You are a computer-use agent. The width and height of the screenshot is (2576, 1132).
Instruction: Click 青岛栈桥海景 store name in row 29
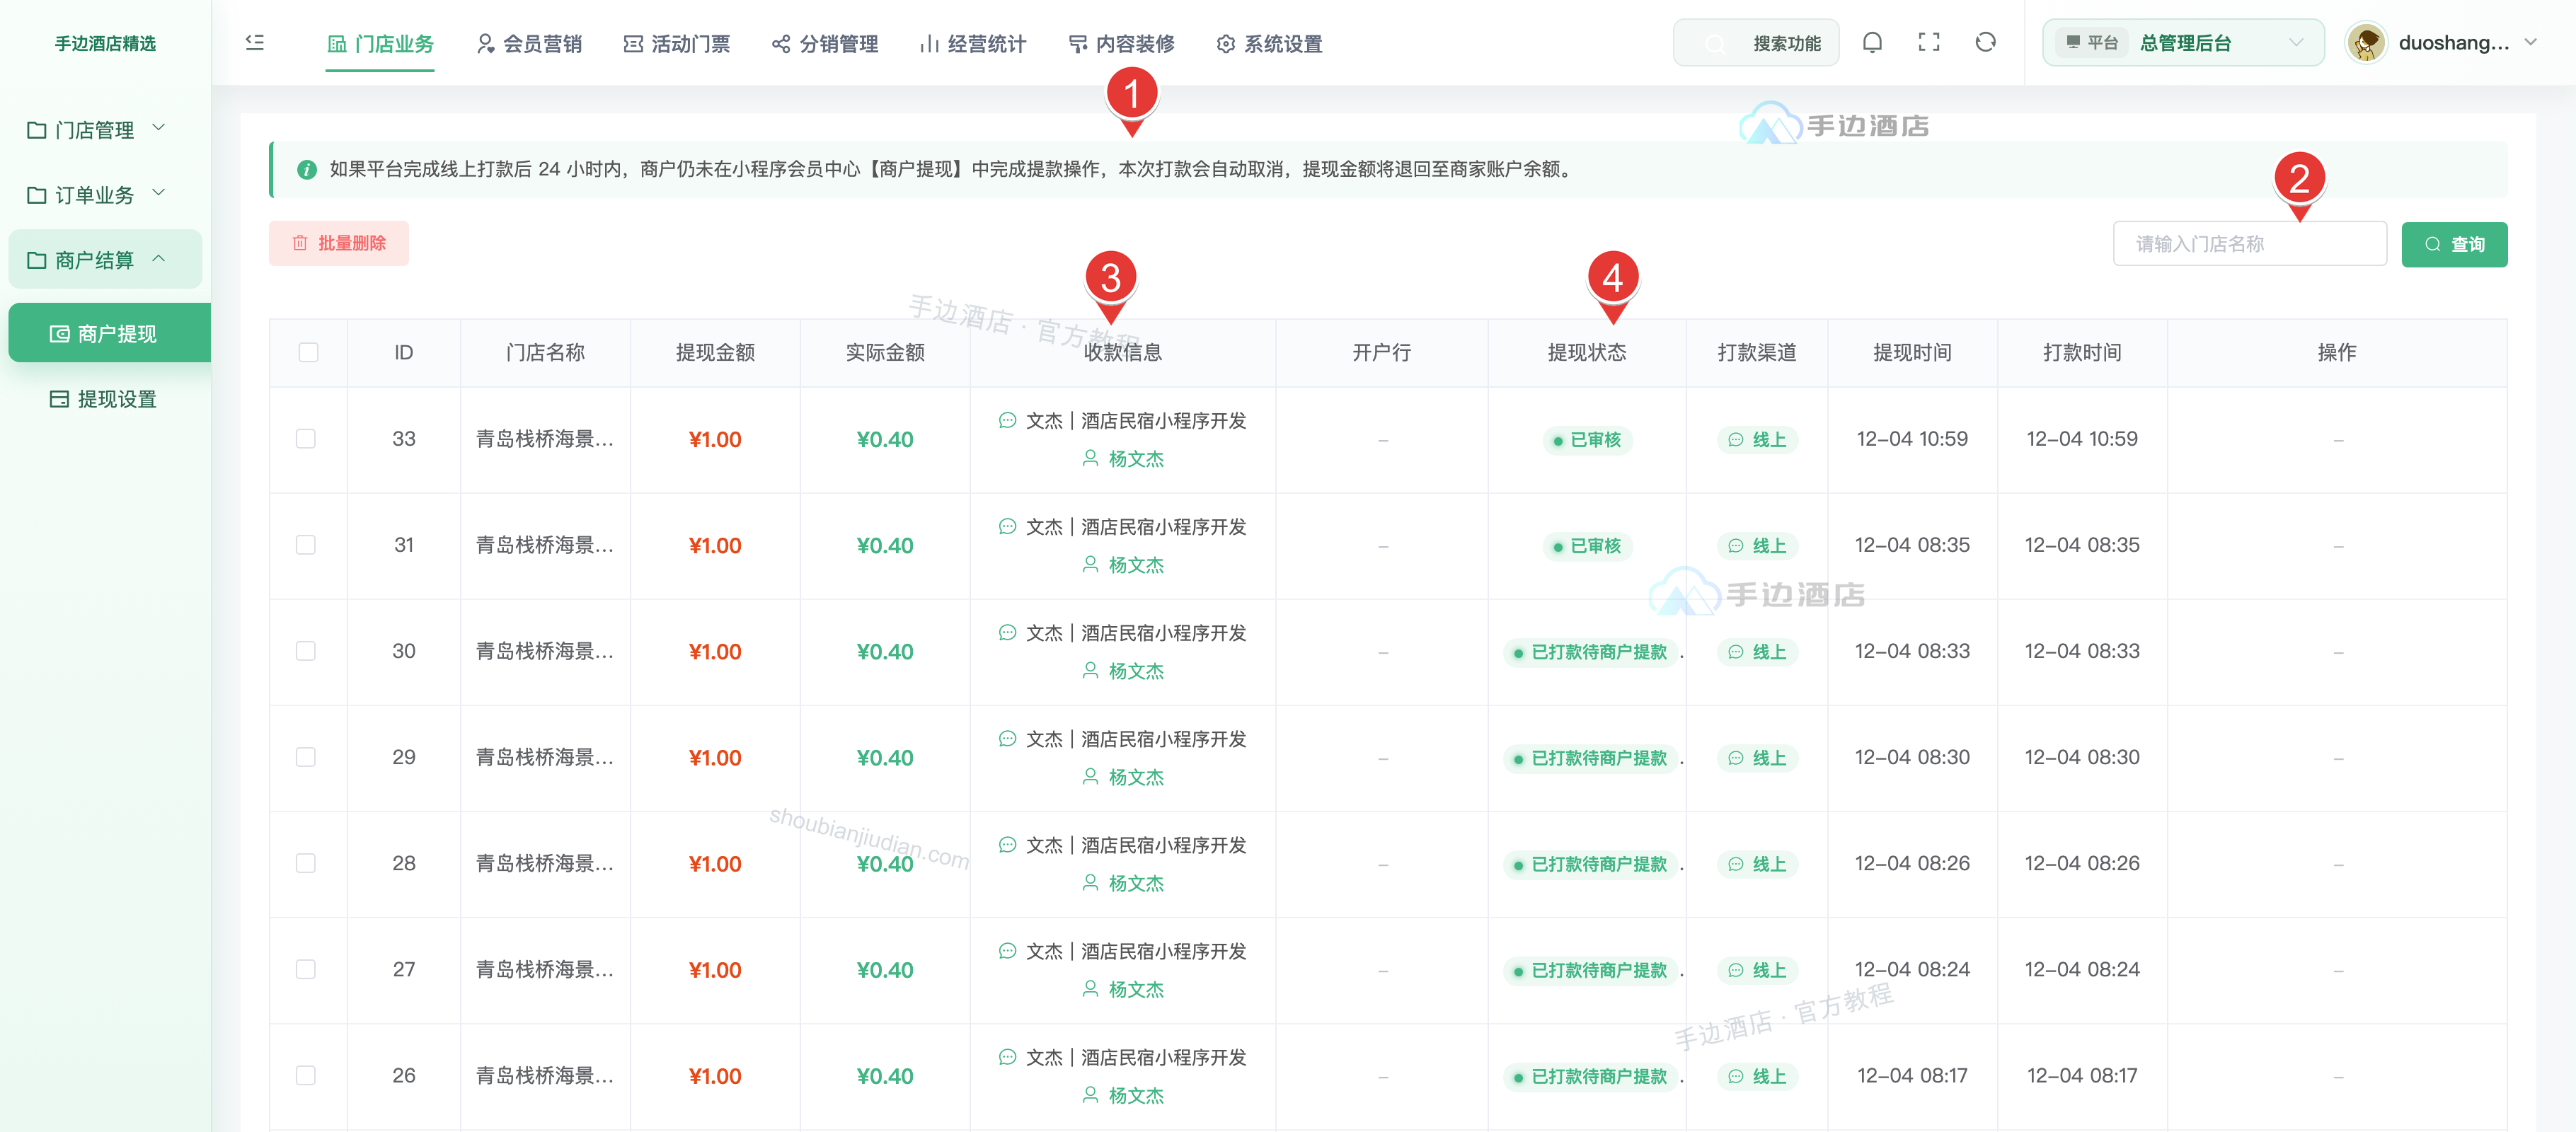tap(545, 757)
